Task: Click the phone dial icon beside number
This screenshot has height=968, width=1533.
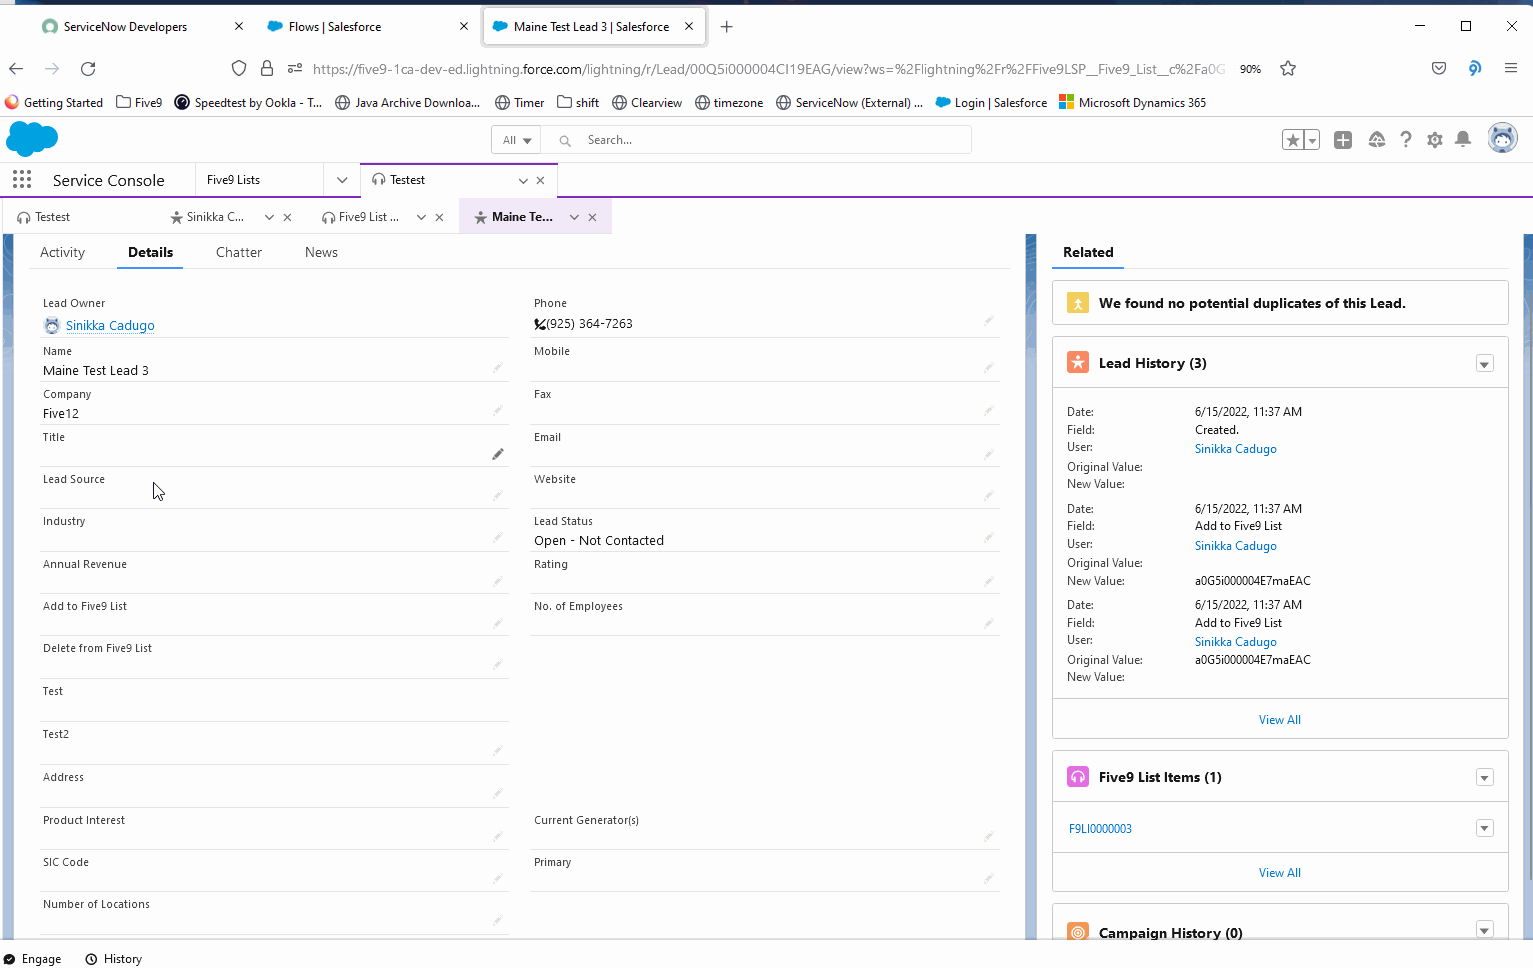Action: click(x=540, y=324)
